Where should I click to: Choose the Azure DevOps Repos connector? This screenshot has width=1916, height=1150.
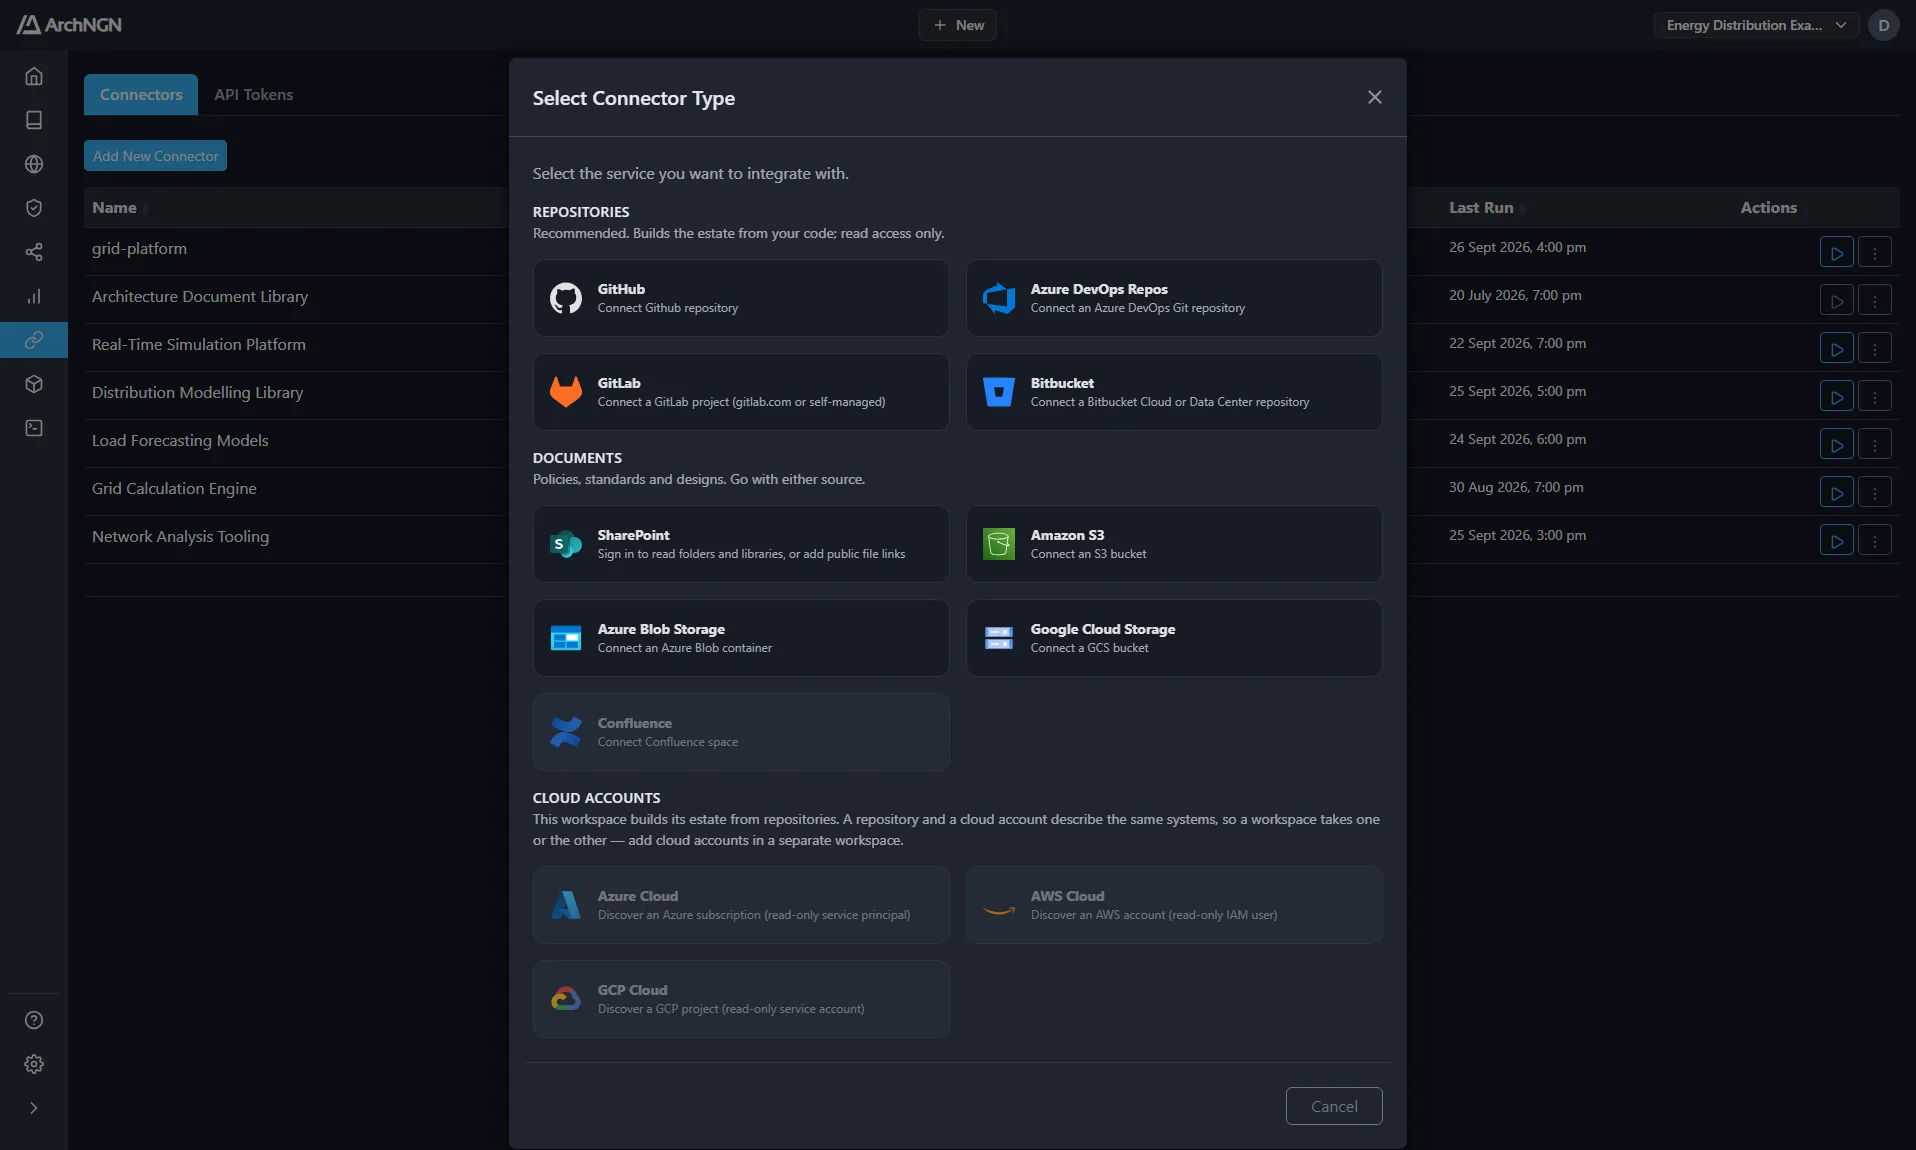click(1174, 298)
